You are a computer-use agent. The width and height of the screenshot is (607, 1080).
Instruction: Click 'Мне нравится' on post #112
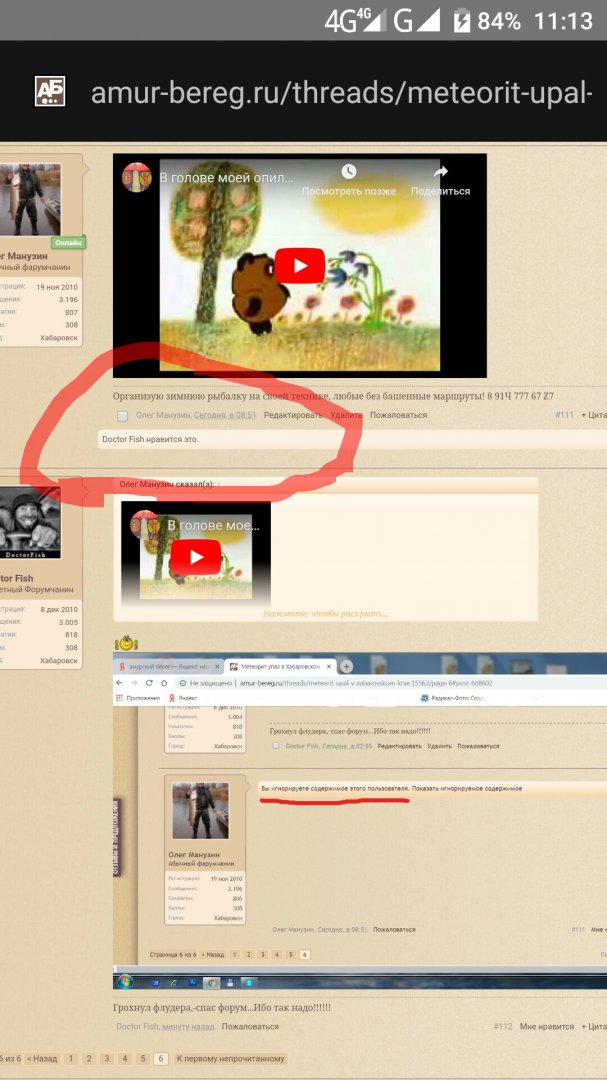point(547,1026)
